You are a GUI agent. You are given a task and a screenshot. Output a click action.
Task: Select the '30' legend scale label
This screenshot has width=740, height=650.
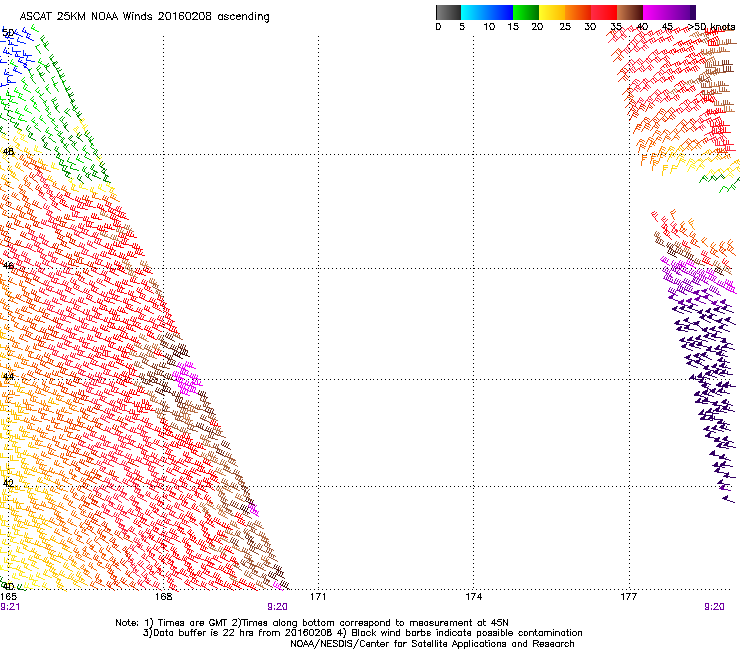[x=590, y=26]
